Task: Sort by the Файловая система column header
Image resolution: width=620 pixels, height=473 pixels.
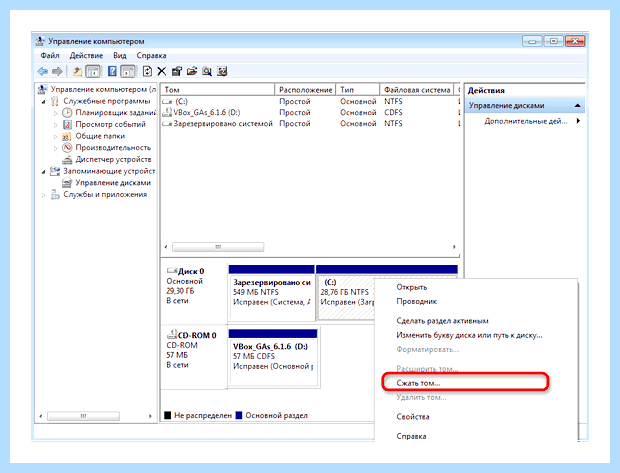Action: coord(417,90)
